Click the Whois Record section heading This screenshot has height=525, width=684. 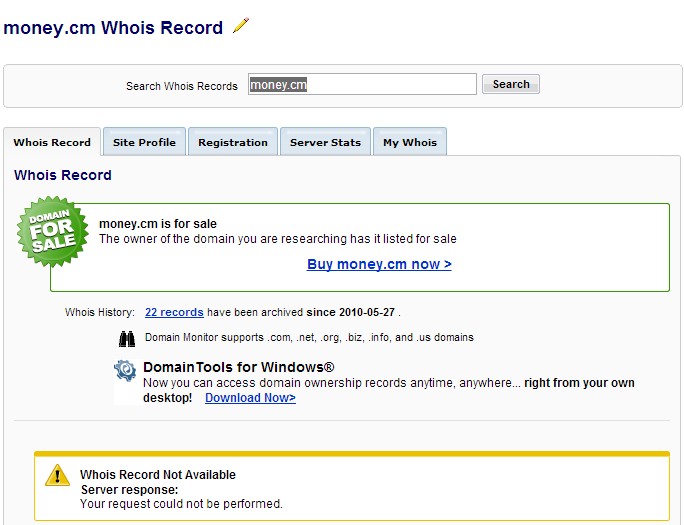63,175
